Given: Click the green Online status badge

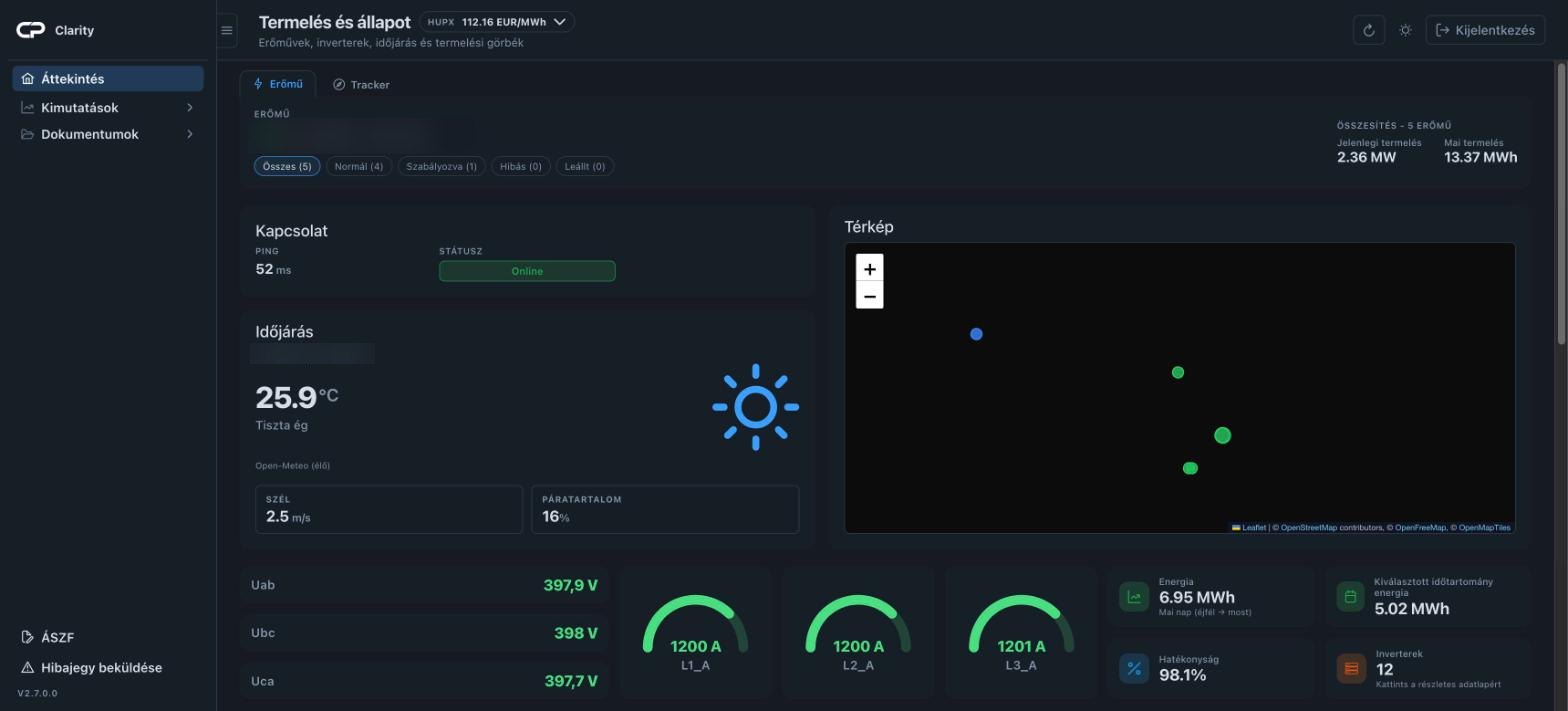Looking at the screenshot, I should (x=527, y=271).
